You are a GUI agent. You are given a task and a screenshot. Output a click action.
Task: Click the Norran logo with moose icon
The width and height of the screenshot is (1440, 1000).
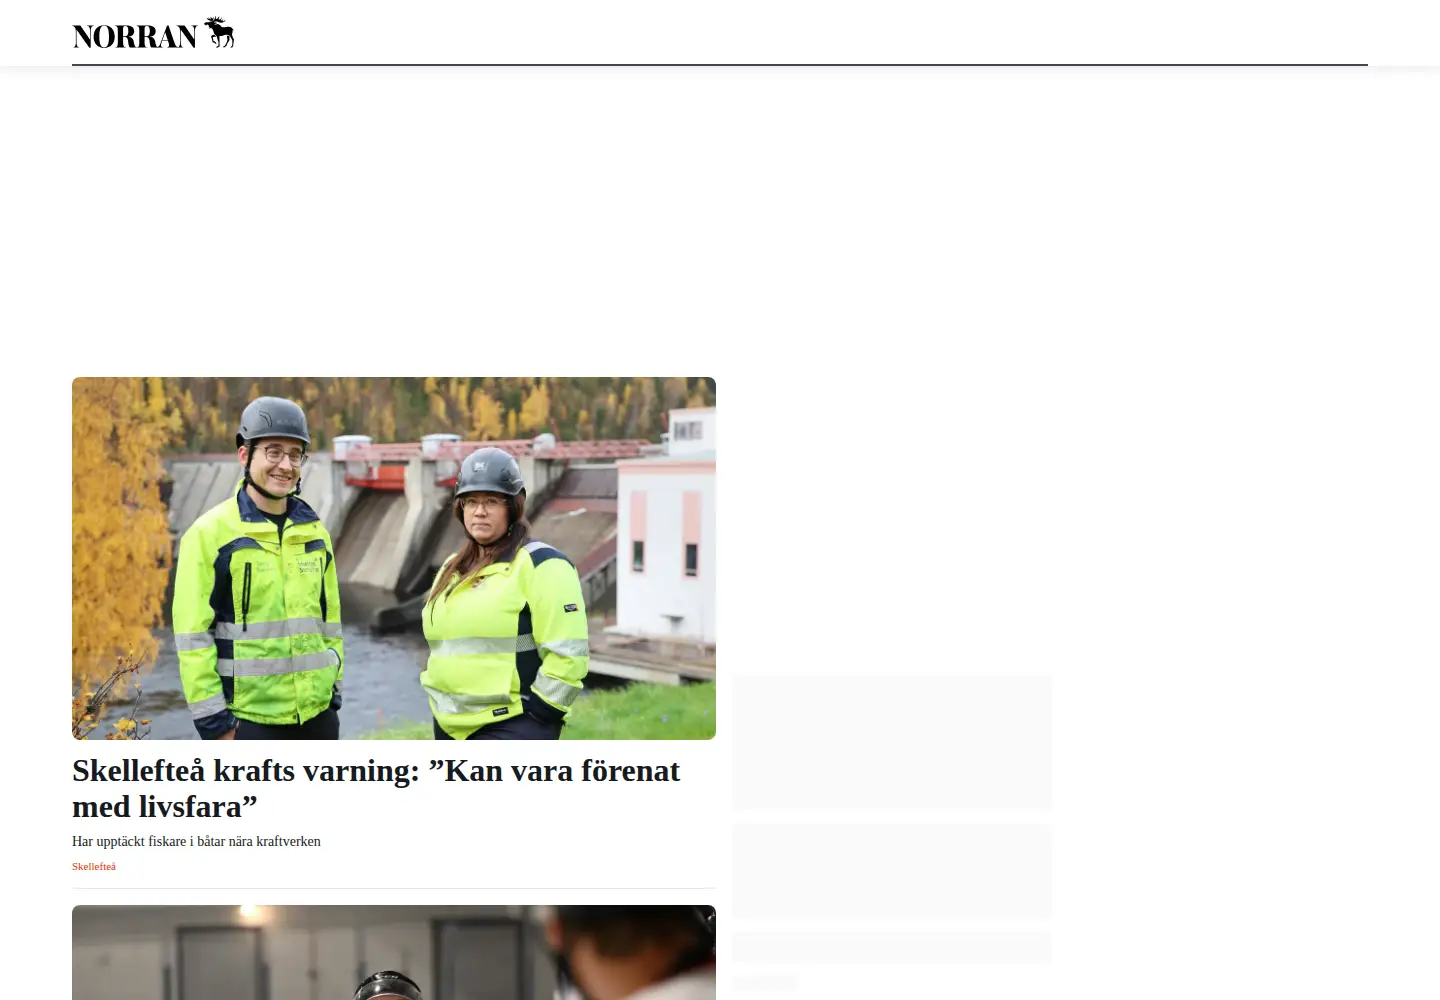[154, 33]
